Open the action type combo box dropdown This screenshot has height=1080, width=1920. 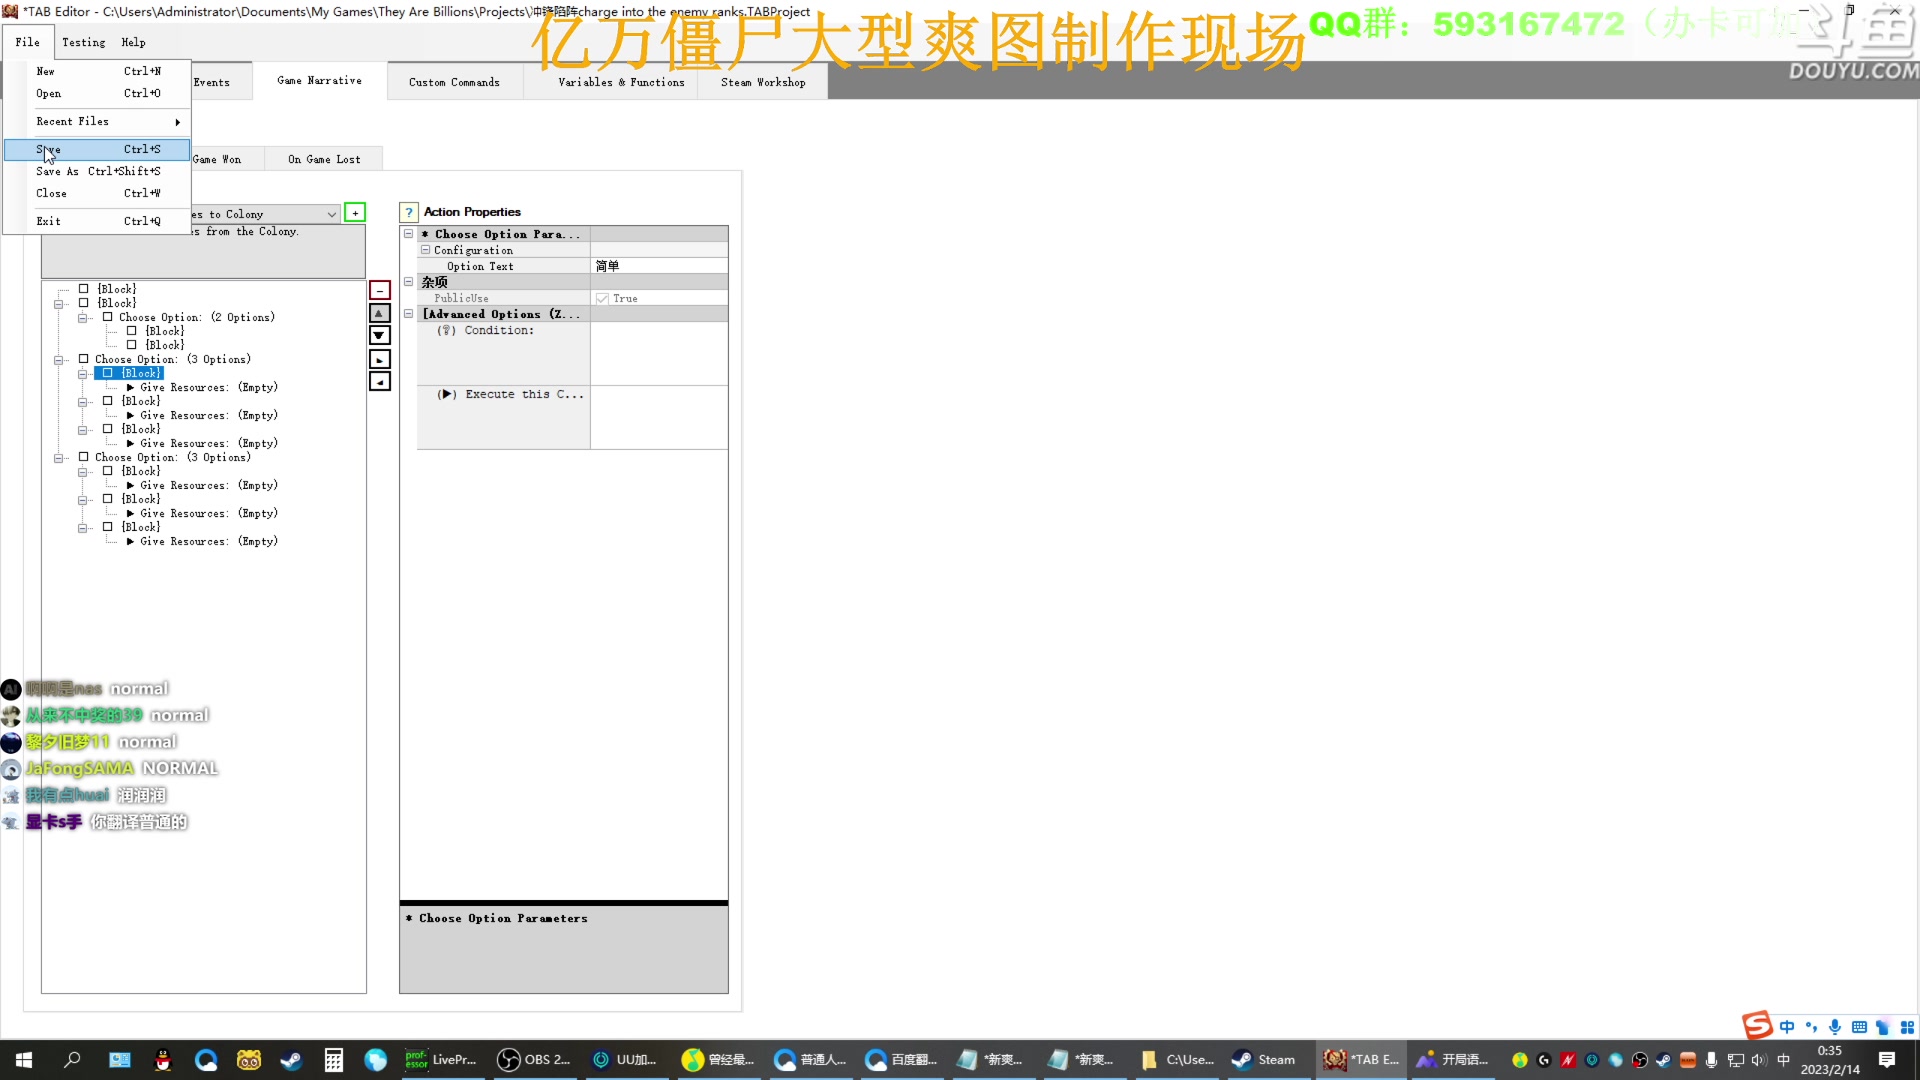pos(331,213)
